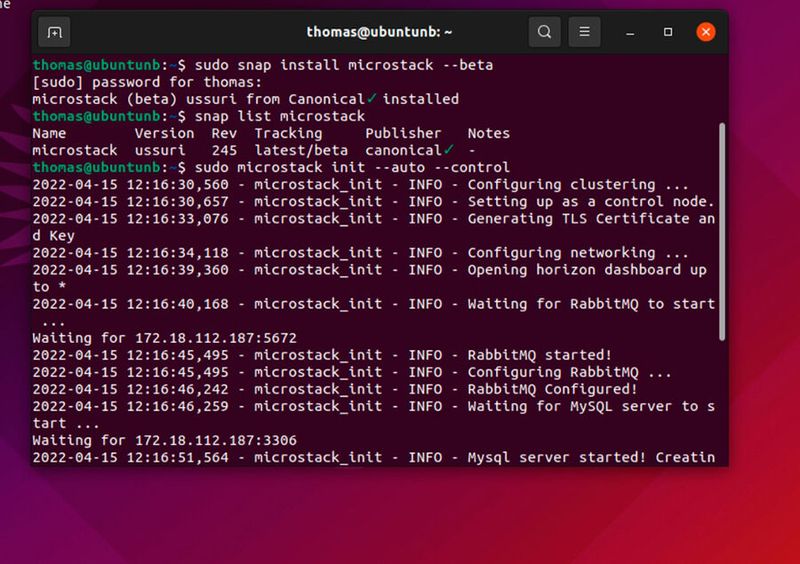
Task: Click the '[sudo] password for thomas:' line
Action: (147, 82)
